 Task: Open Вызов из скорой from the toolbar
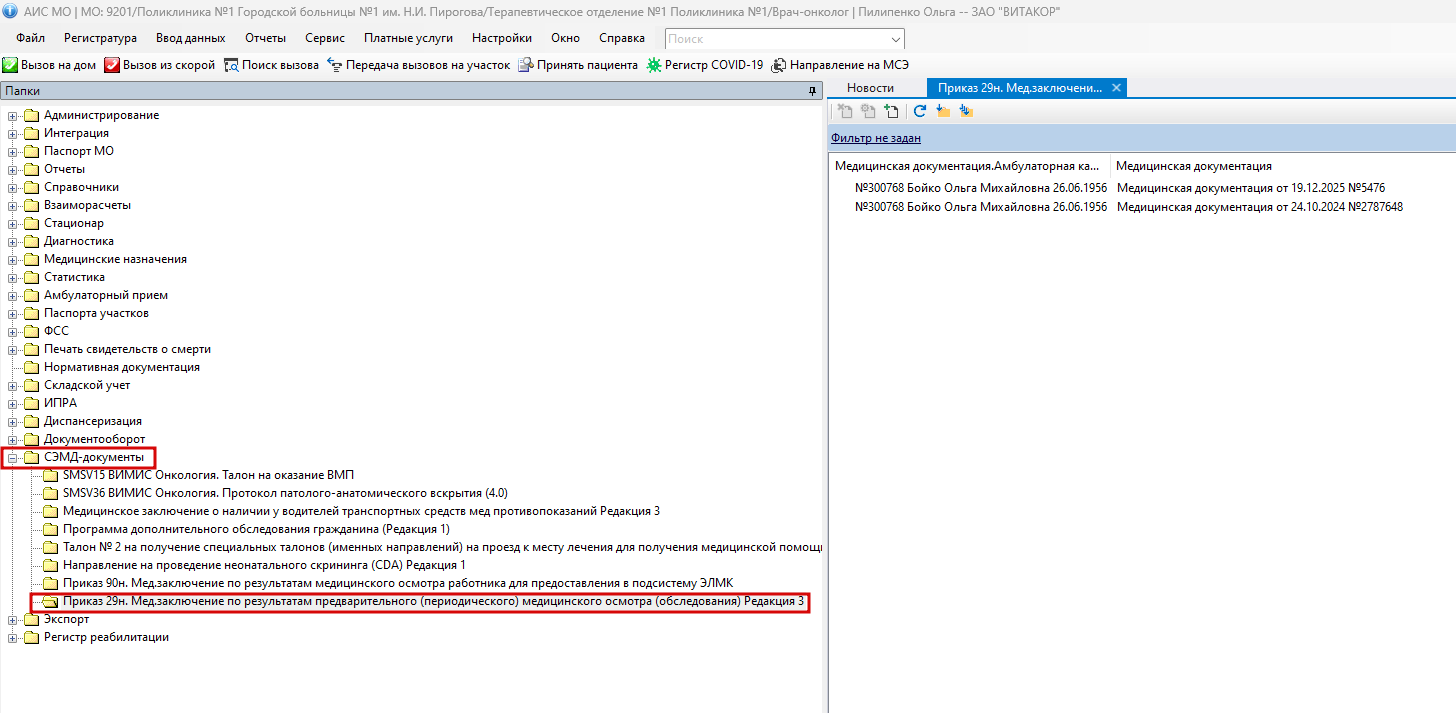(160, 65)
